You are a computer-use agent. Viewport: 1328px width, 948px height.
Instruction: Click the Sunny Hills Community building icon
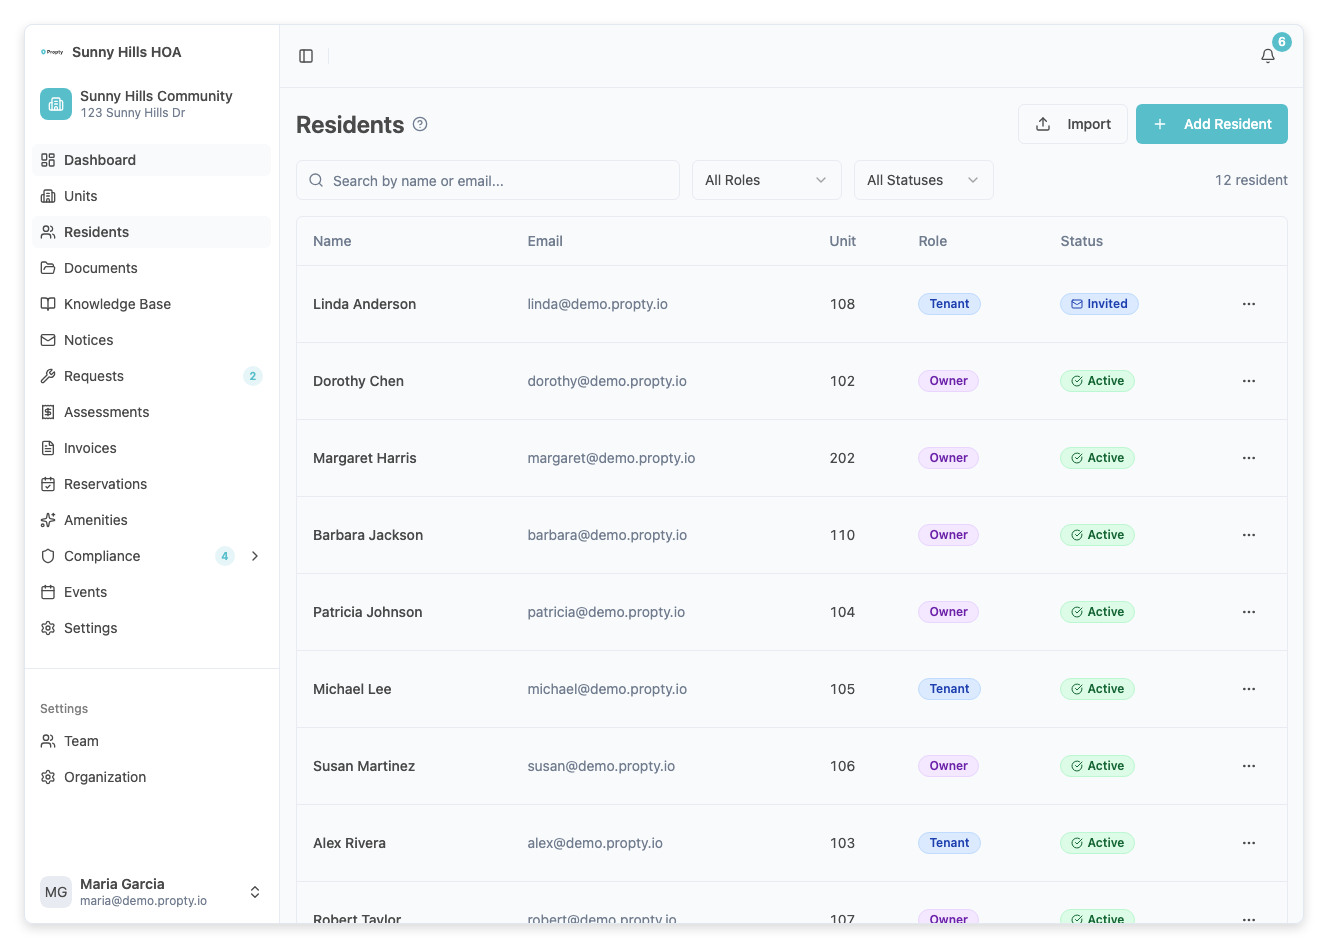click(x=56, y=104)
